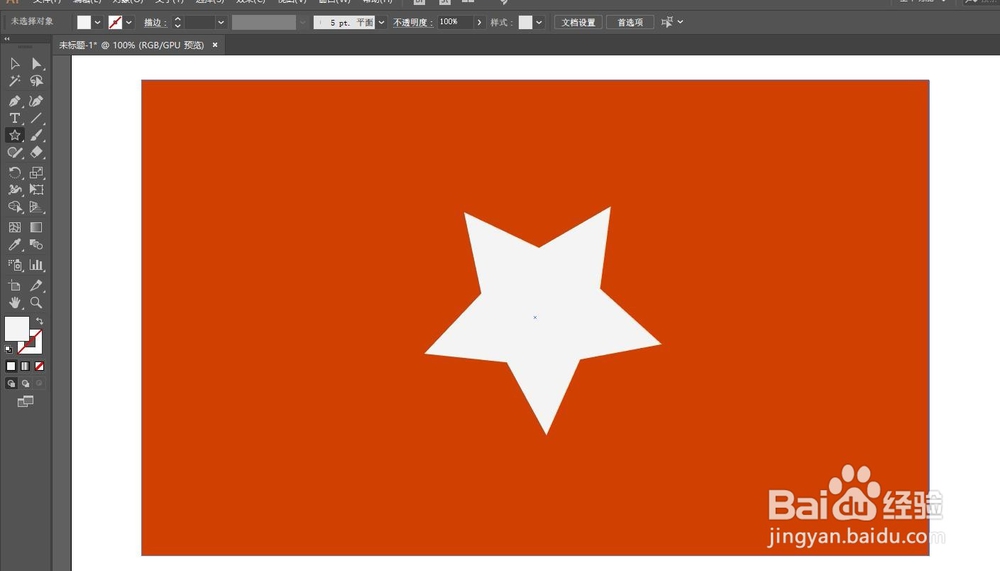Image resolution: width=1000 pixels, height=571 pixels.
Task: Click the control bar stroke color swatch
Action: point(115,22)
